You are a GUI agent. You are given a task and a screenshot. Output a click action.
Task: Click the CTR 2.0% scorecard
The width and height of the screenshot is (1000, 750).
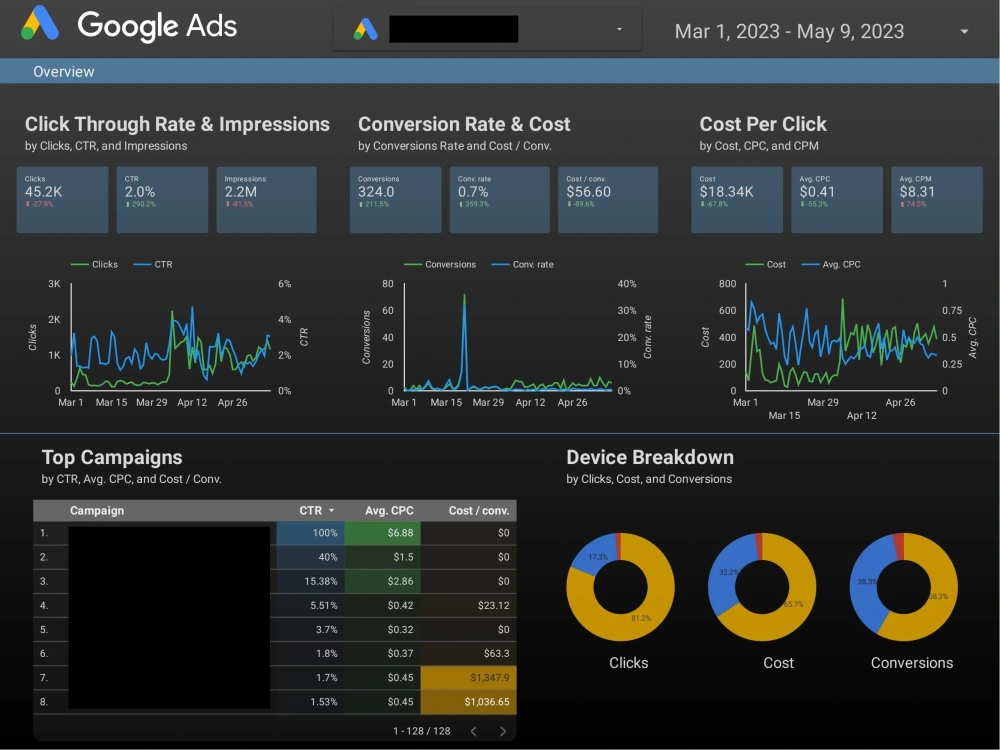pos(162,200)
